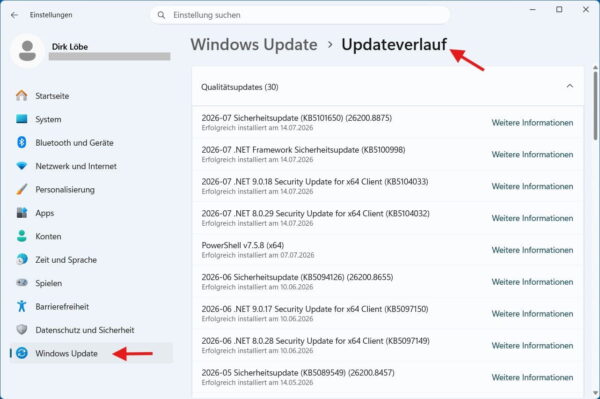Select .NET 9.0.18 Security Update entry
Screen dimensions: 600x399
tap(388, 186)
